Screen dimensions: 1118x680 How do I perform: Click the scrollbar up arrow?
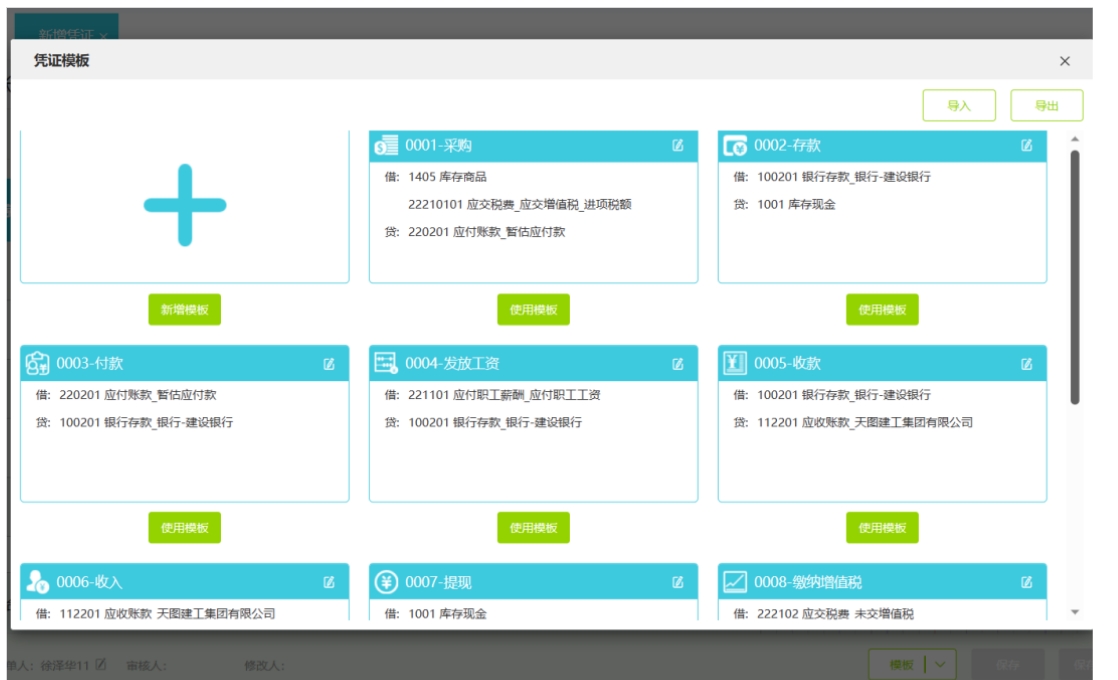coord(1075,139)
